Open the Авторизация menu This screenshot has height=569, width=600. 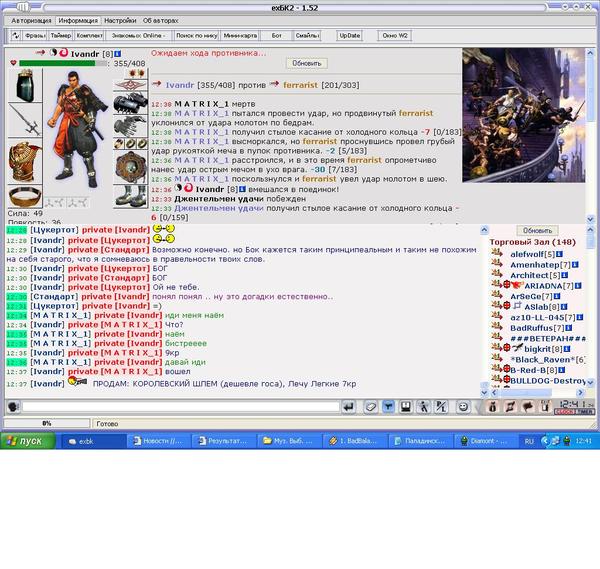pos(31,21)
